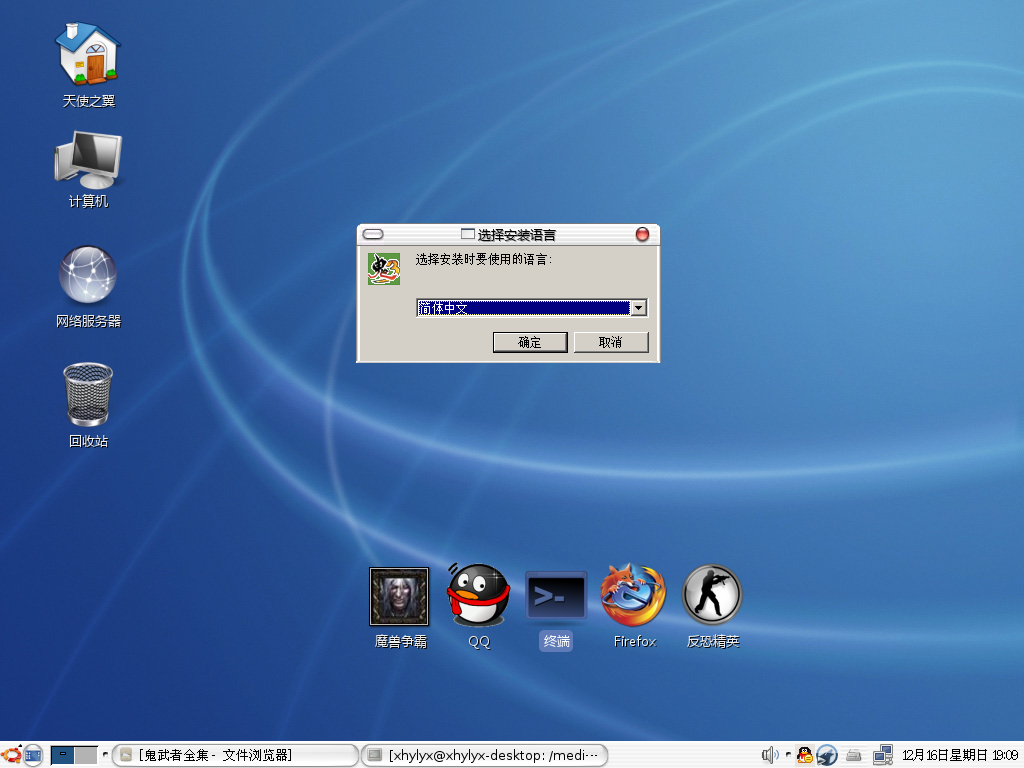Click the 确定 button
The image size is (1024, 768).
[530, 342]
